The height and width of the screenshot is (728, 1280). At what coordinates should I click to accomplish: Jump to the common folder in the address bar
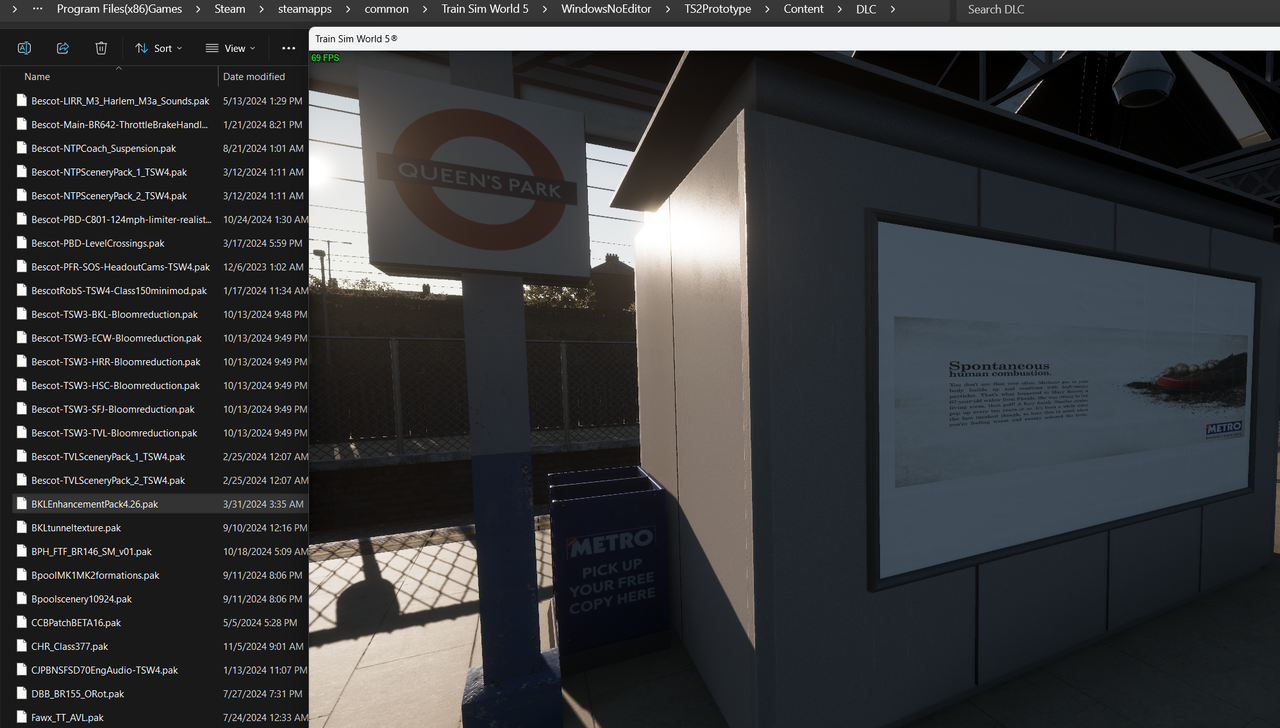pyautogui.click(x=387, y=9)
